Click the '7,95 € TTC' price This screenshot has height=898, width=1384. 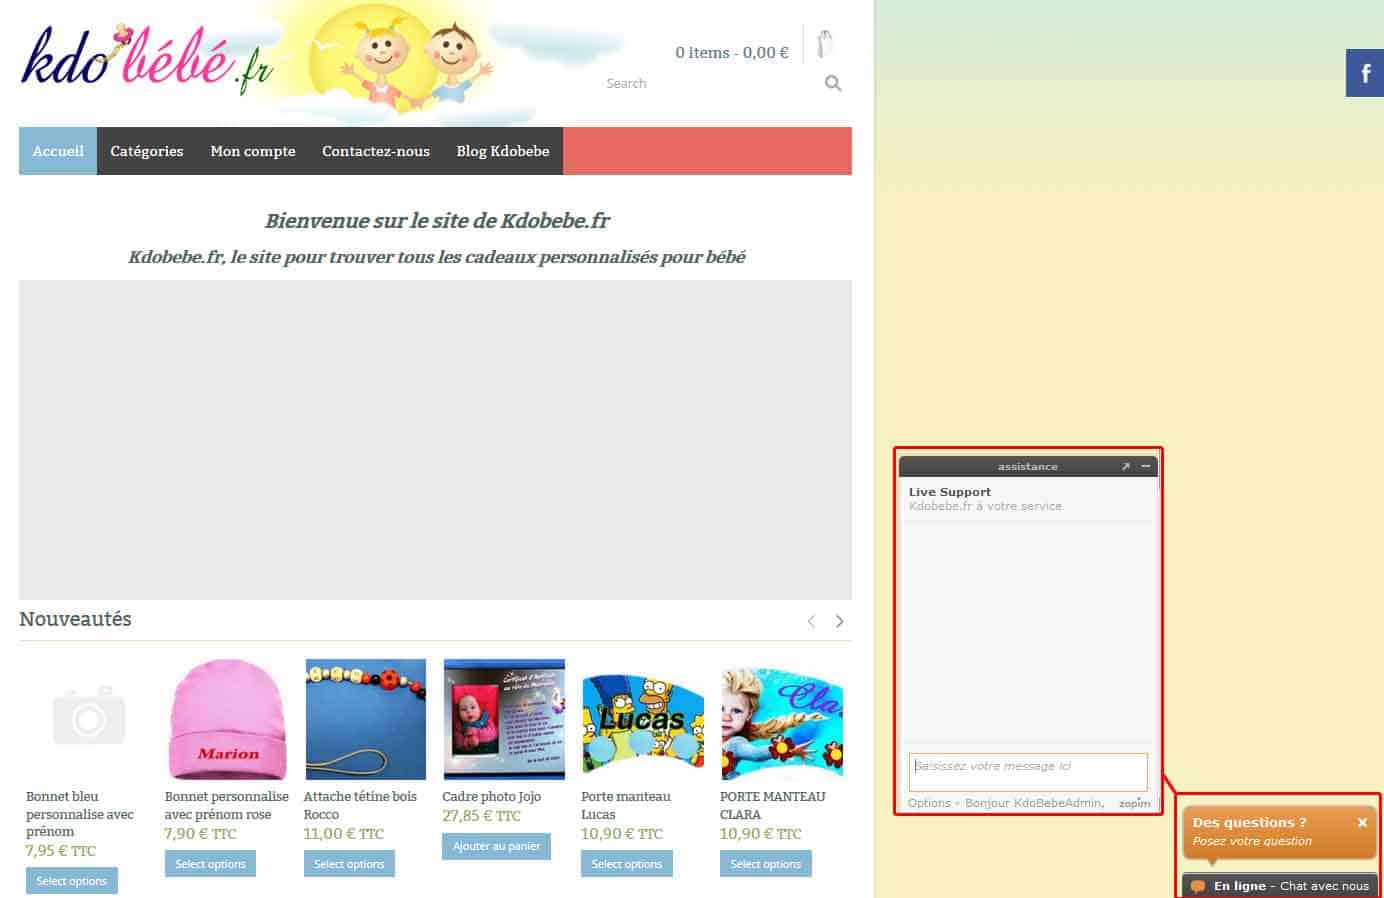[x=61, y=851]
